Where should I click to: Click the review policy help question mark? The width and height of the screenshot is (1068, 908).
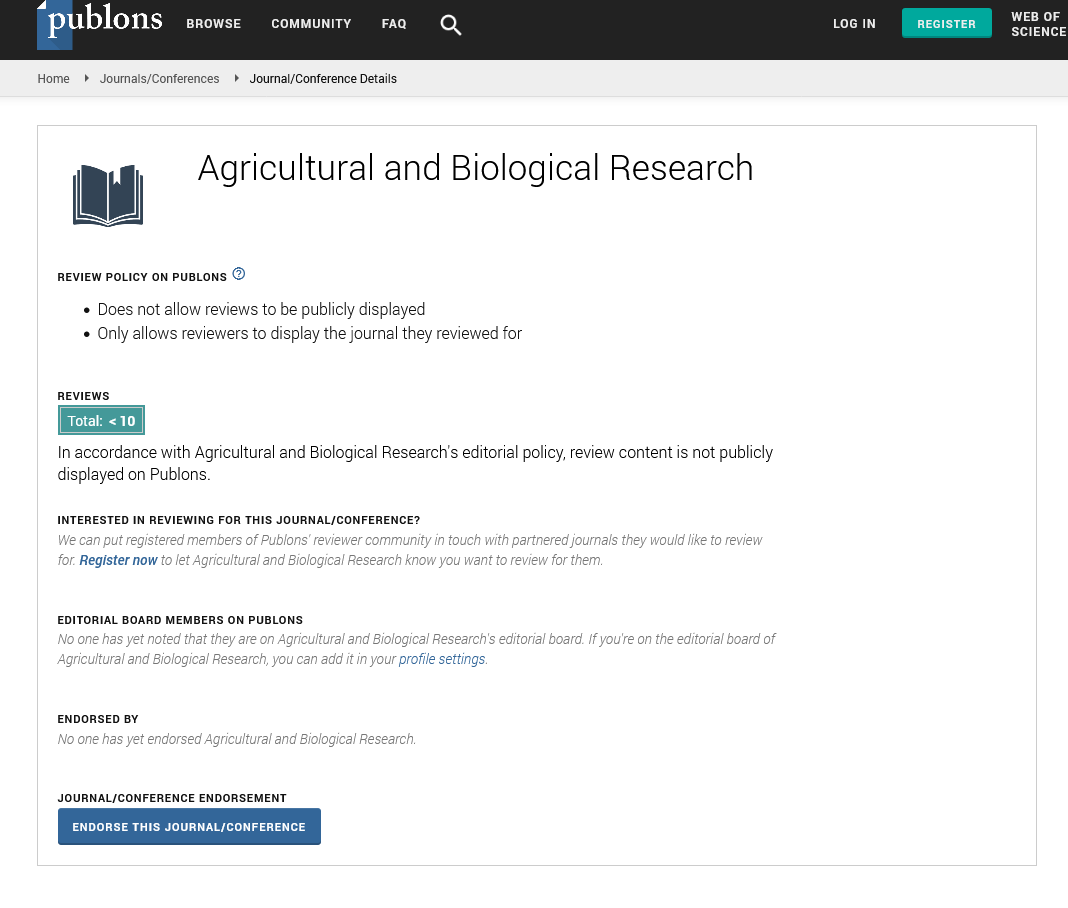click(x=239, y=274)
